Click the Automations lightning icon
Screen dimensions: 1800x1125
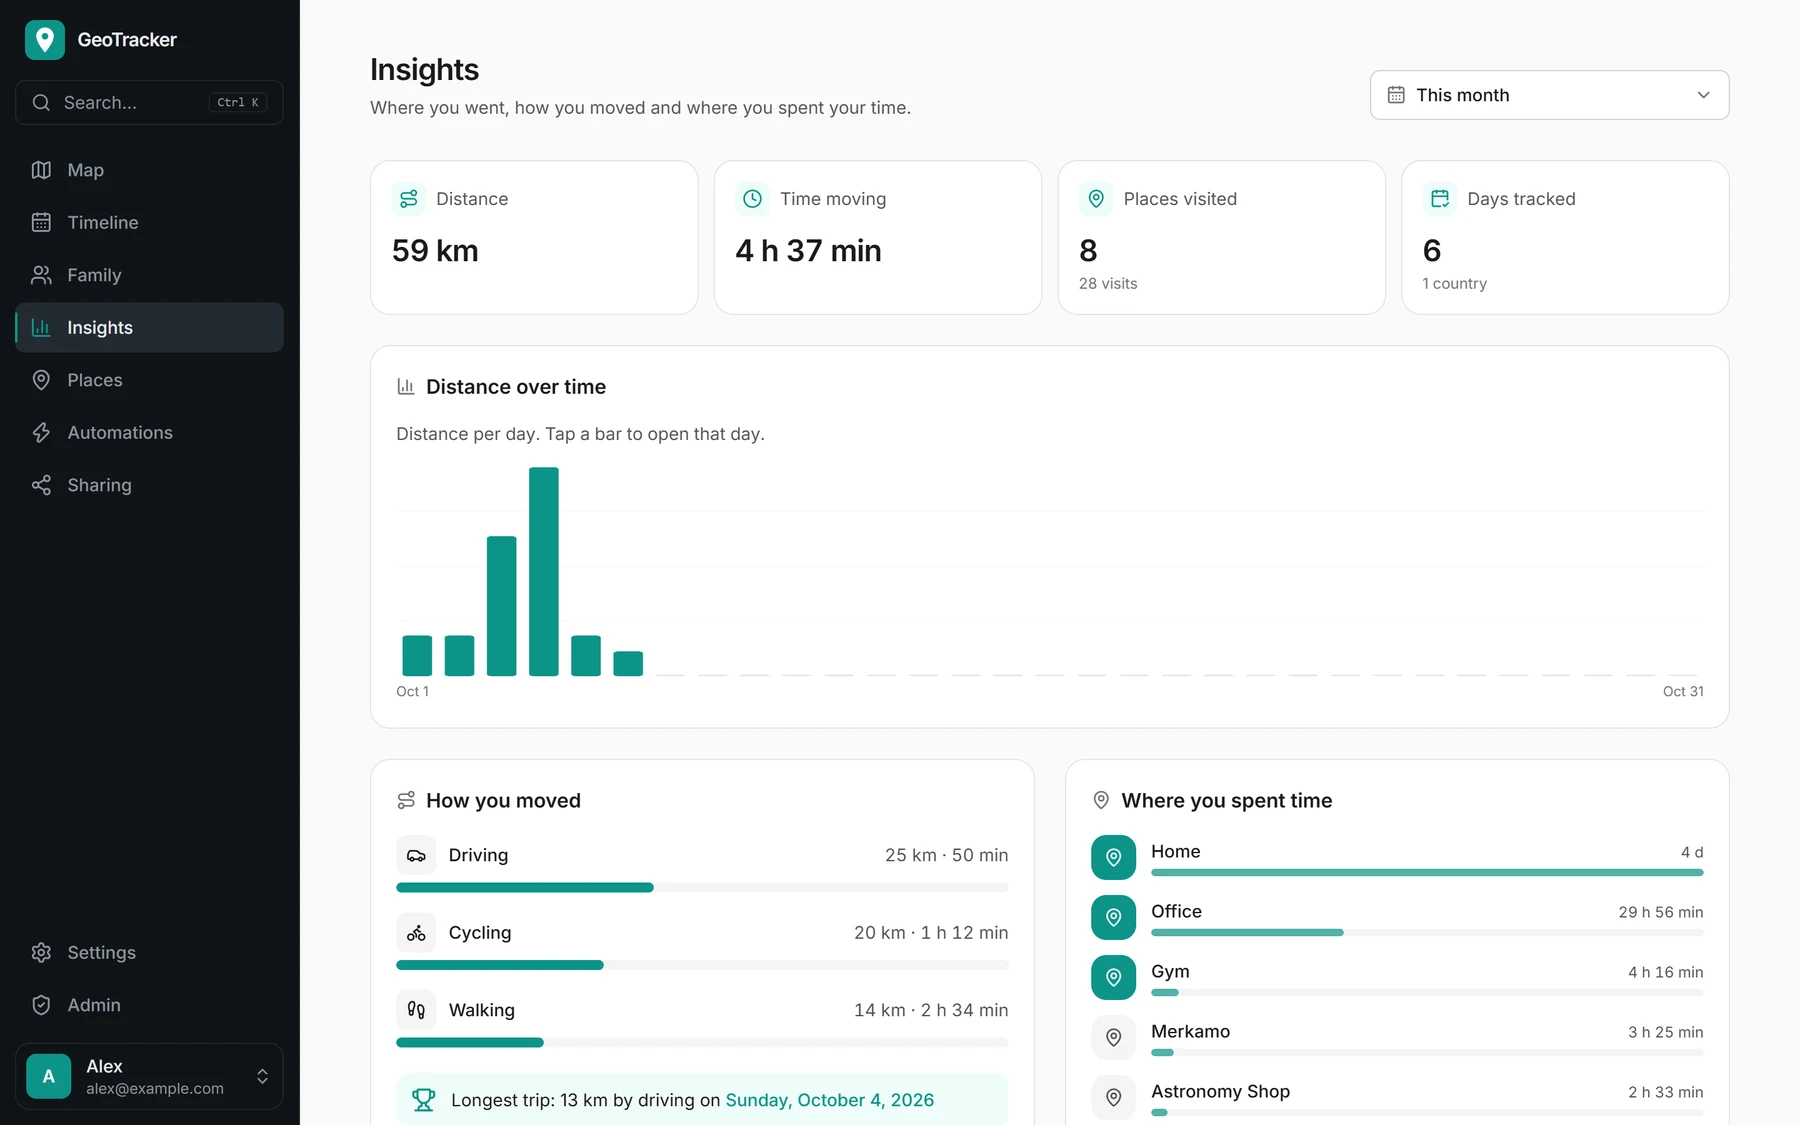41,432
